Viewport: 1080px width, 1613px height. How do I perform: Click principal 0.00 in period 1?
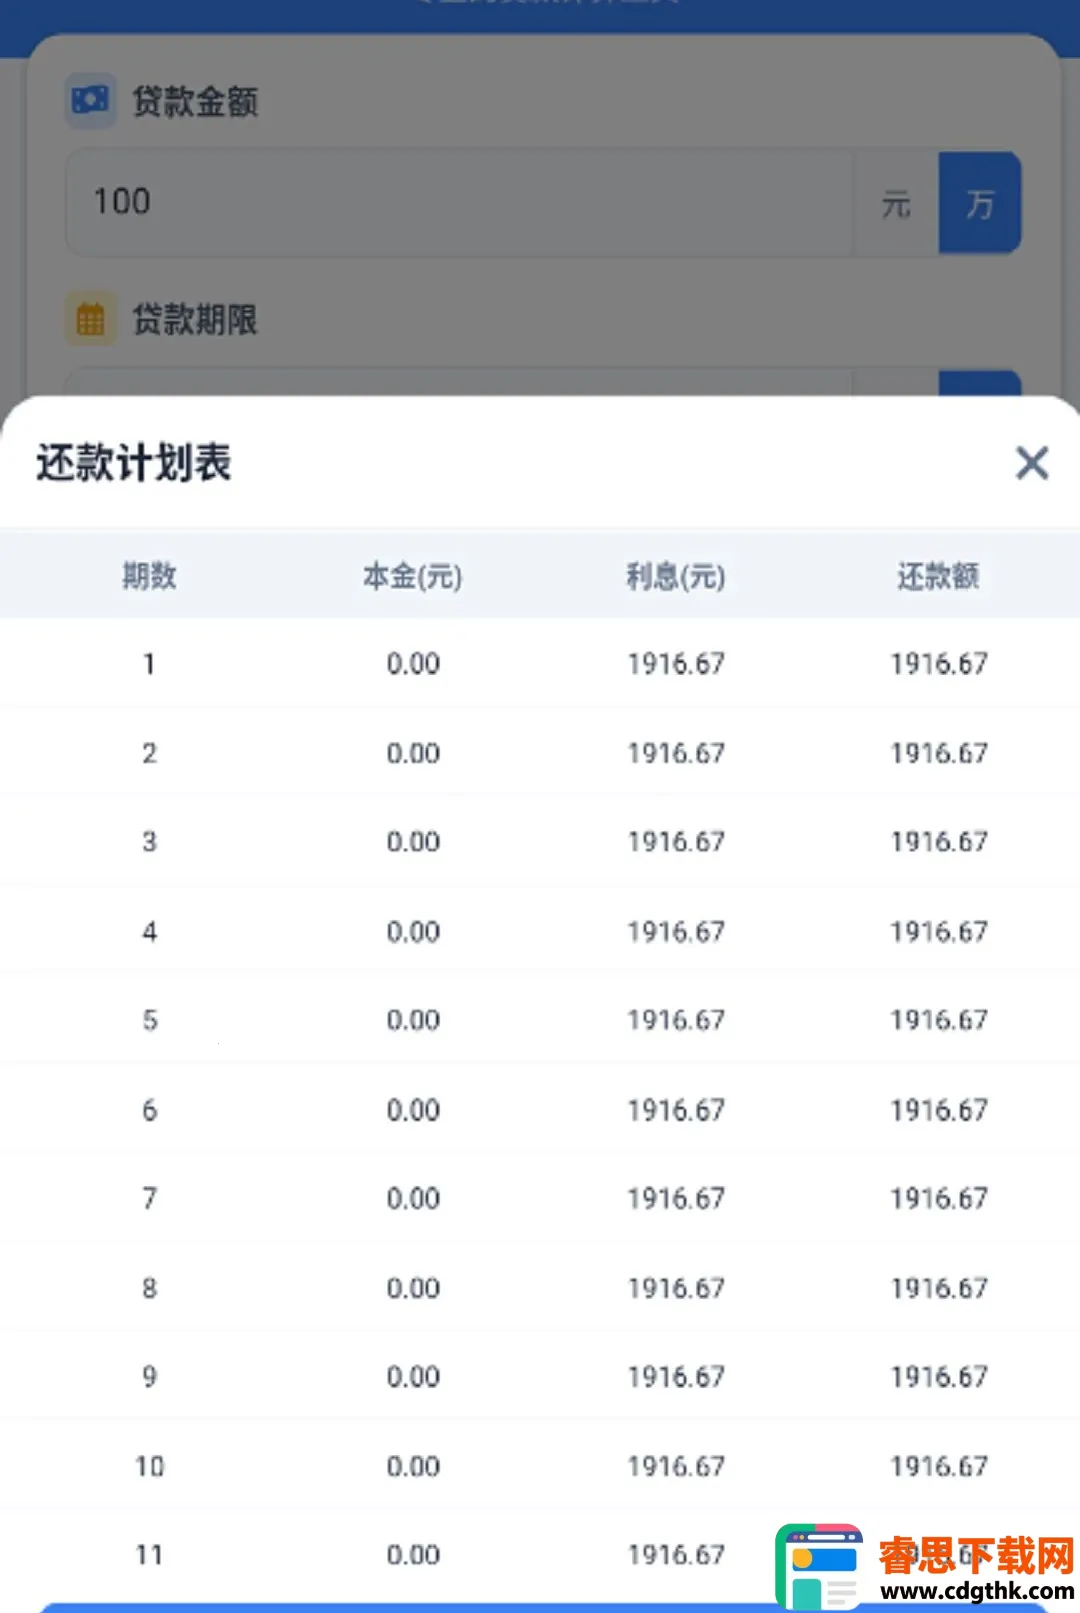tap(413, 663)
